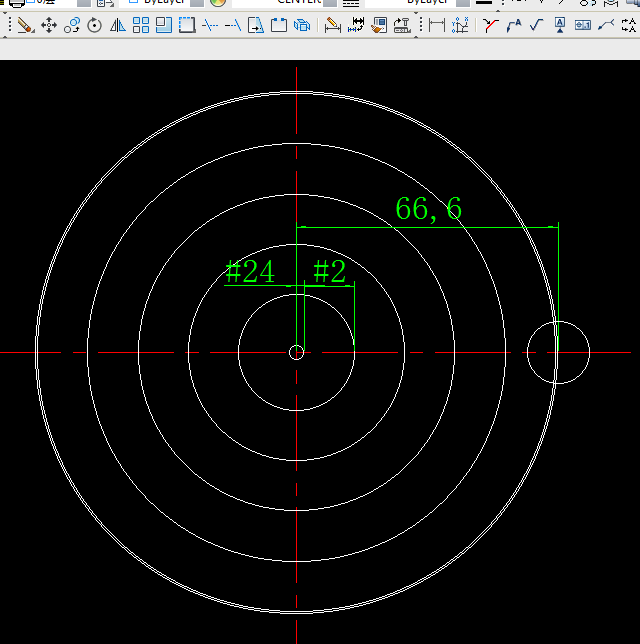
Task: Select the #2 dimension text
Action: coord(329,271)
